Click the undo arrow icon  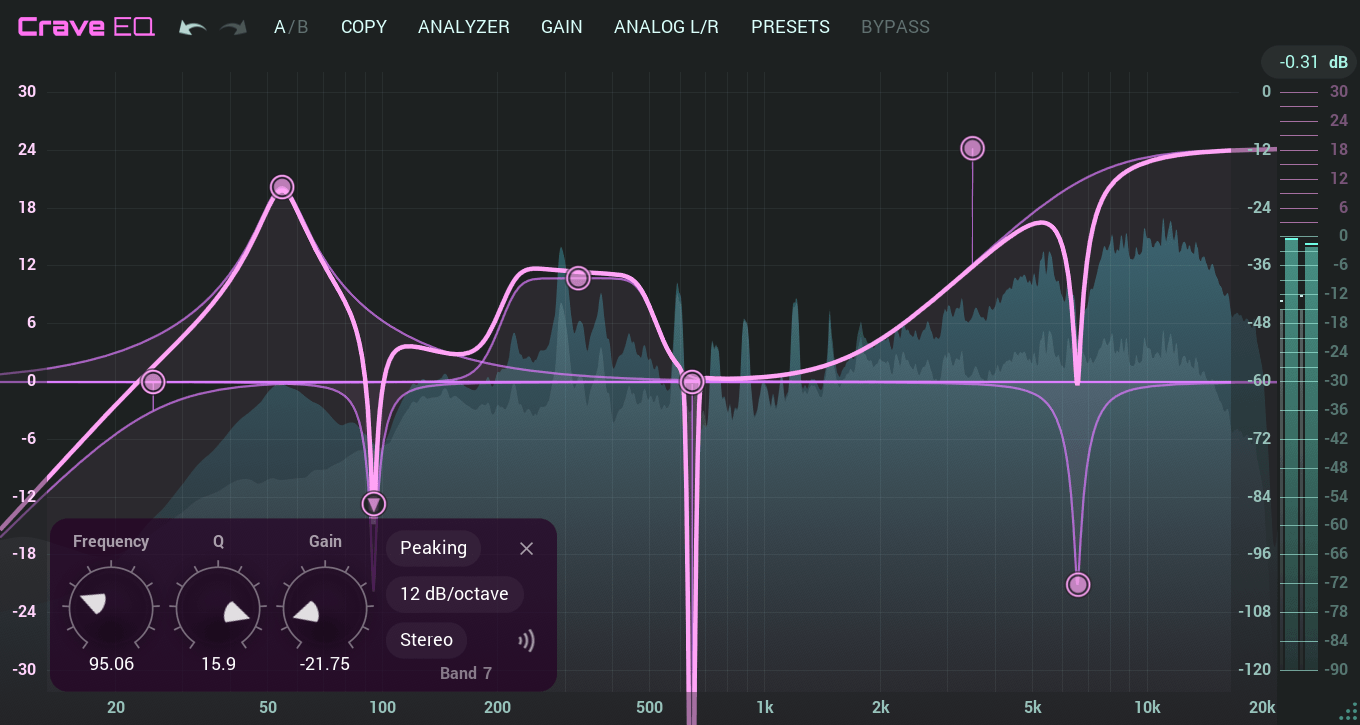192,27
